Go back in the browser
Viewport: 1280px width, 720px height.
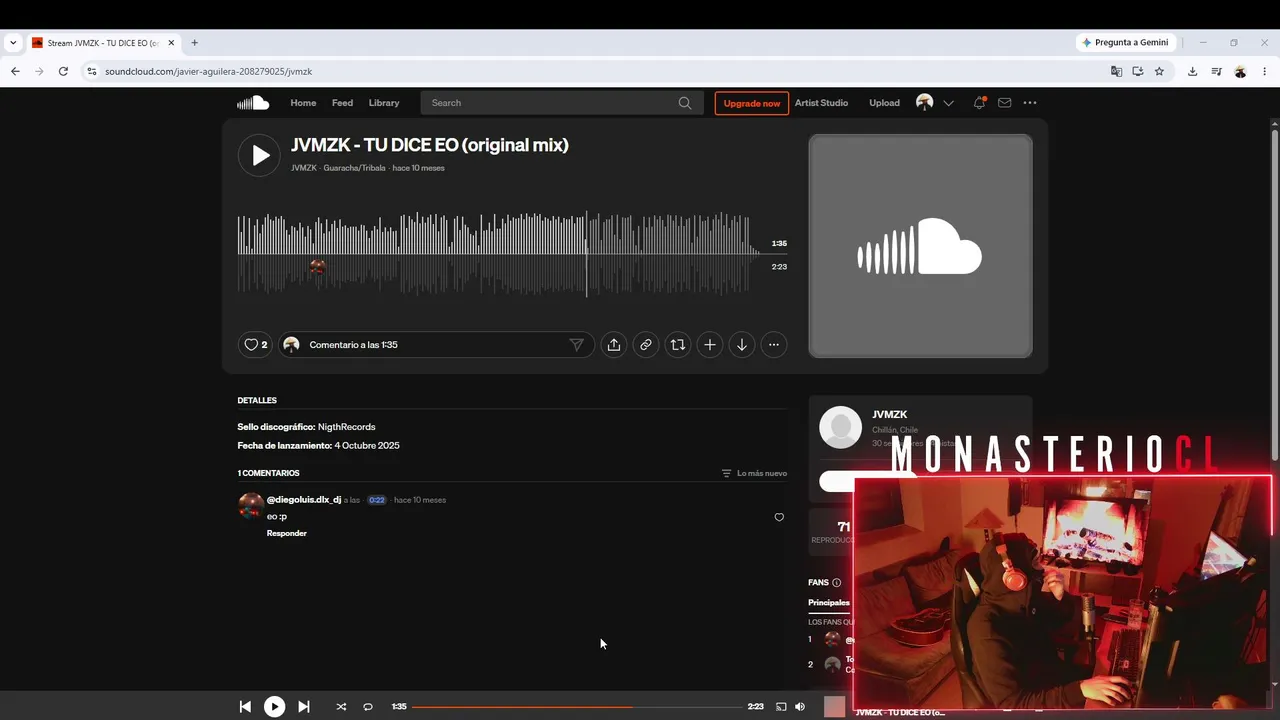15,71
